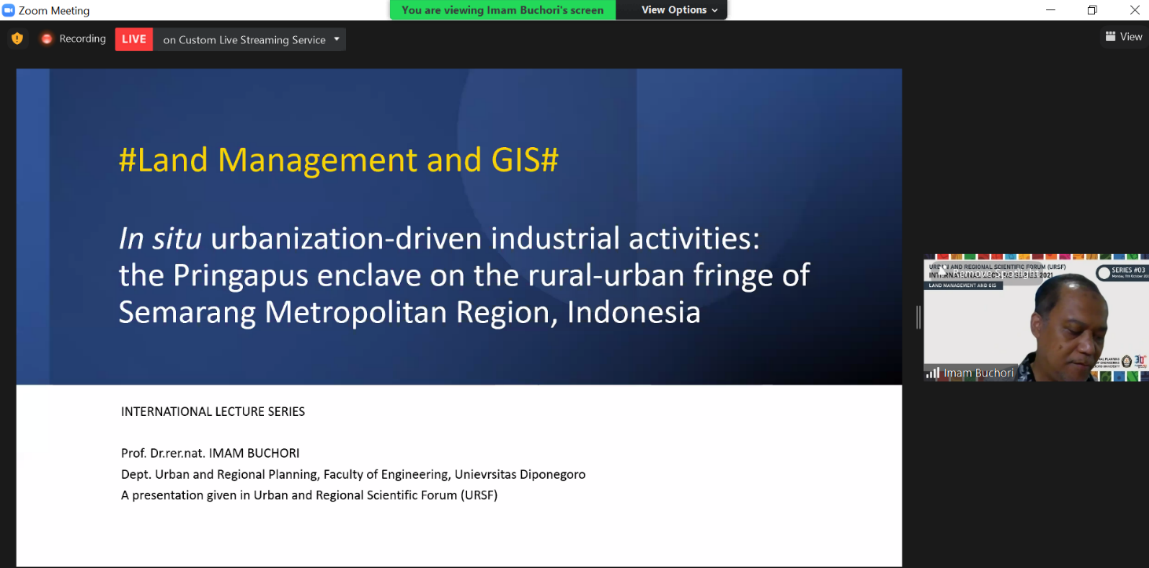This screenshot has height=568, width=1149.
Task: Open the View Options dropdown
Action: (x=672, y=10)
